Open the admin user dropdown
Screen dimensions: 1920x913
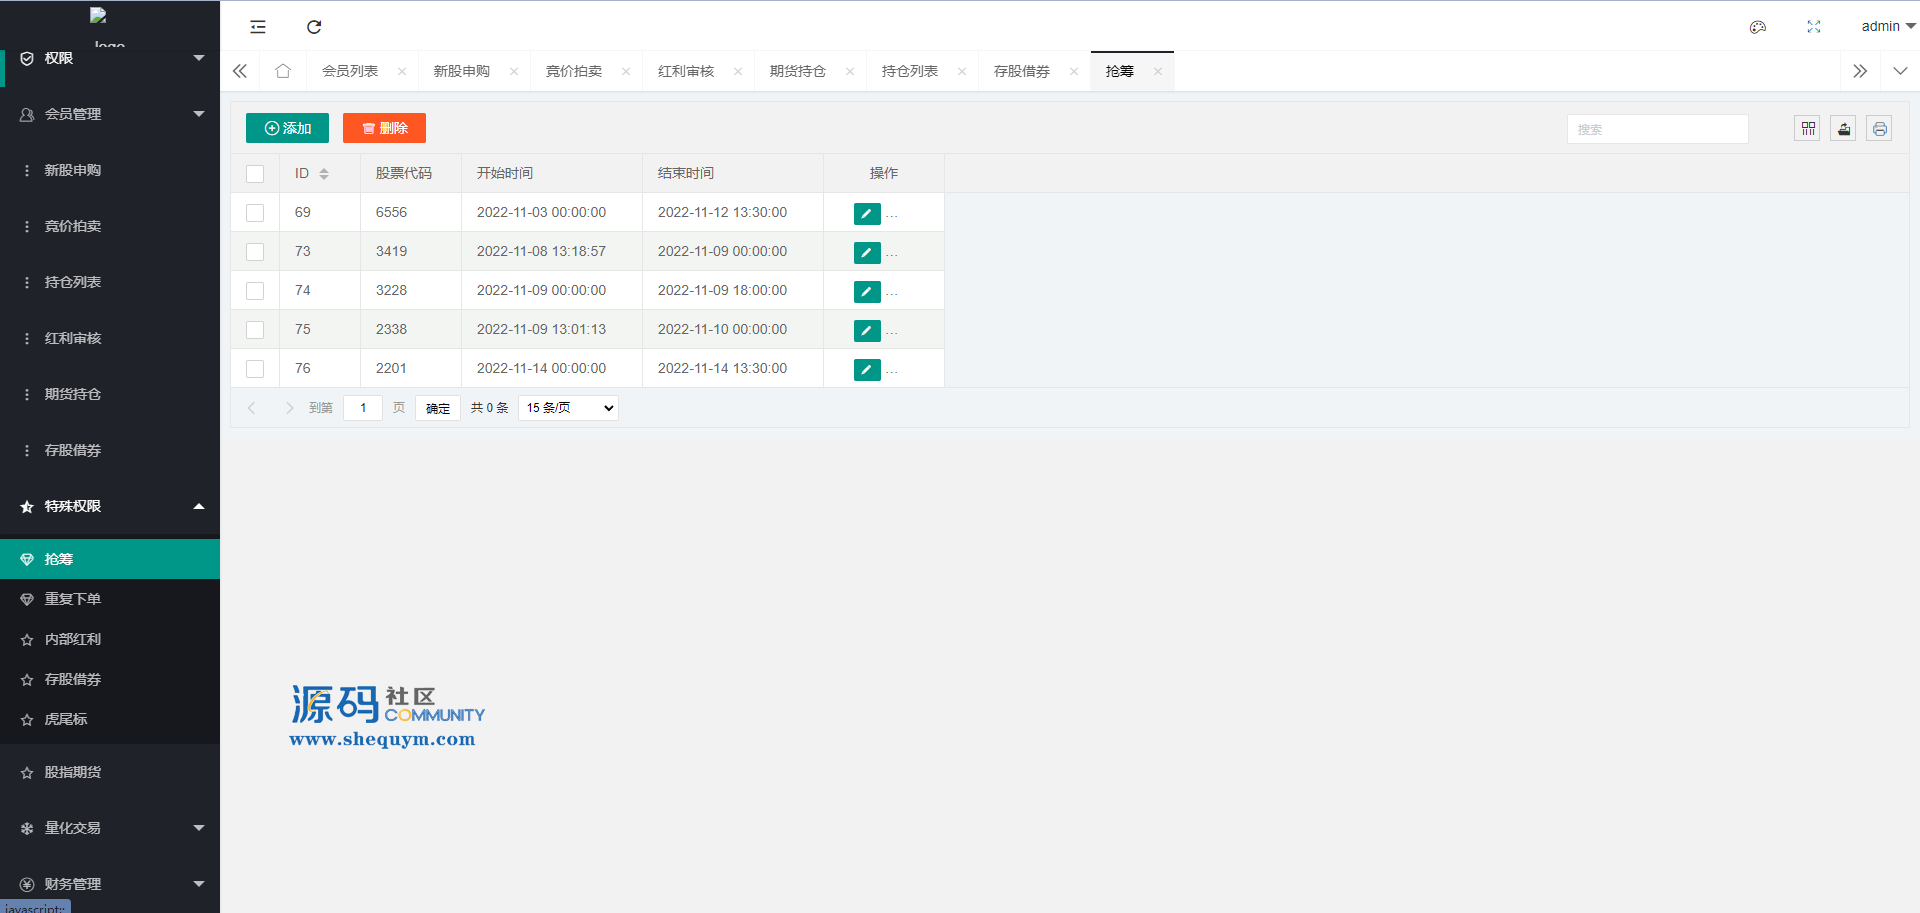point(1887,27)
